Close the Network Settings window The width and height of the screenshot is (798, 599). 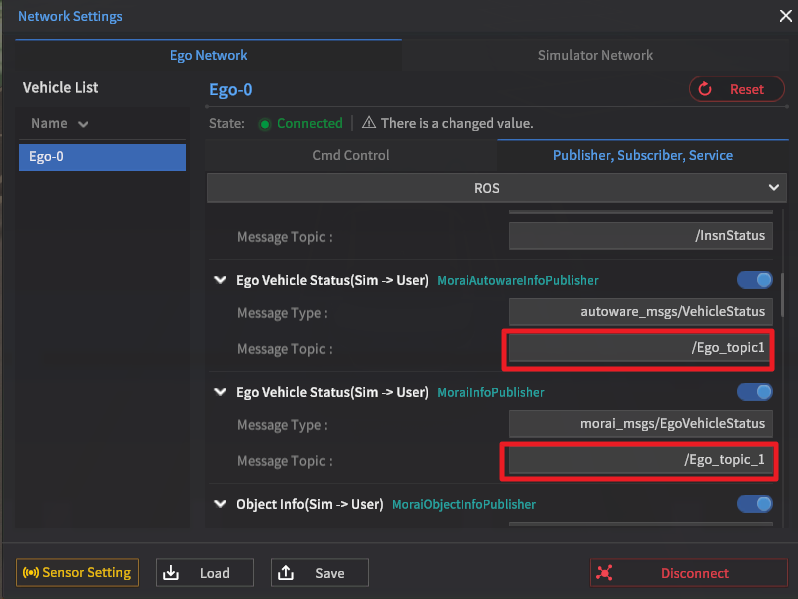coord(785,15)
